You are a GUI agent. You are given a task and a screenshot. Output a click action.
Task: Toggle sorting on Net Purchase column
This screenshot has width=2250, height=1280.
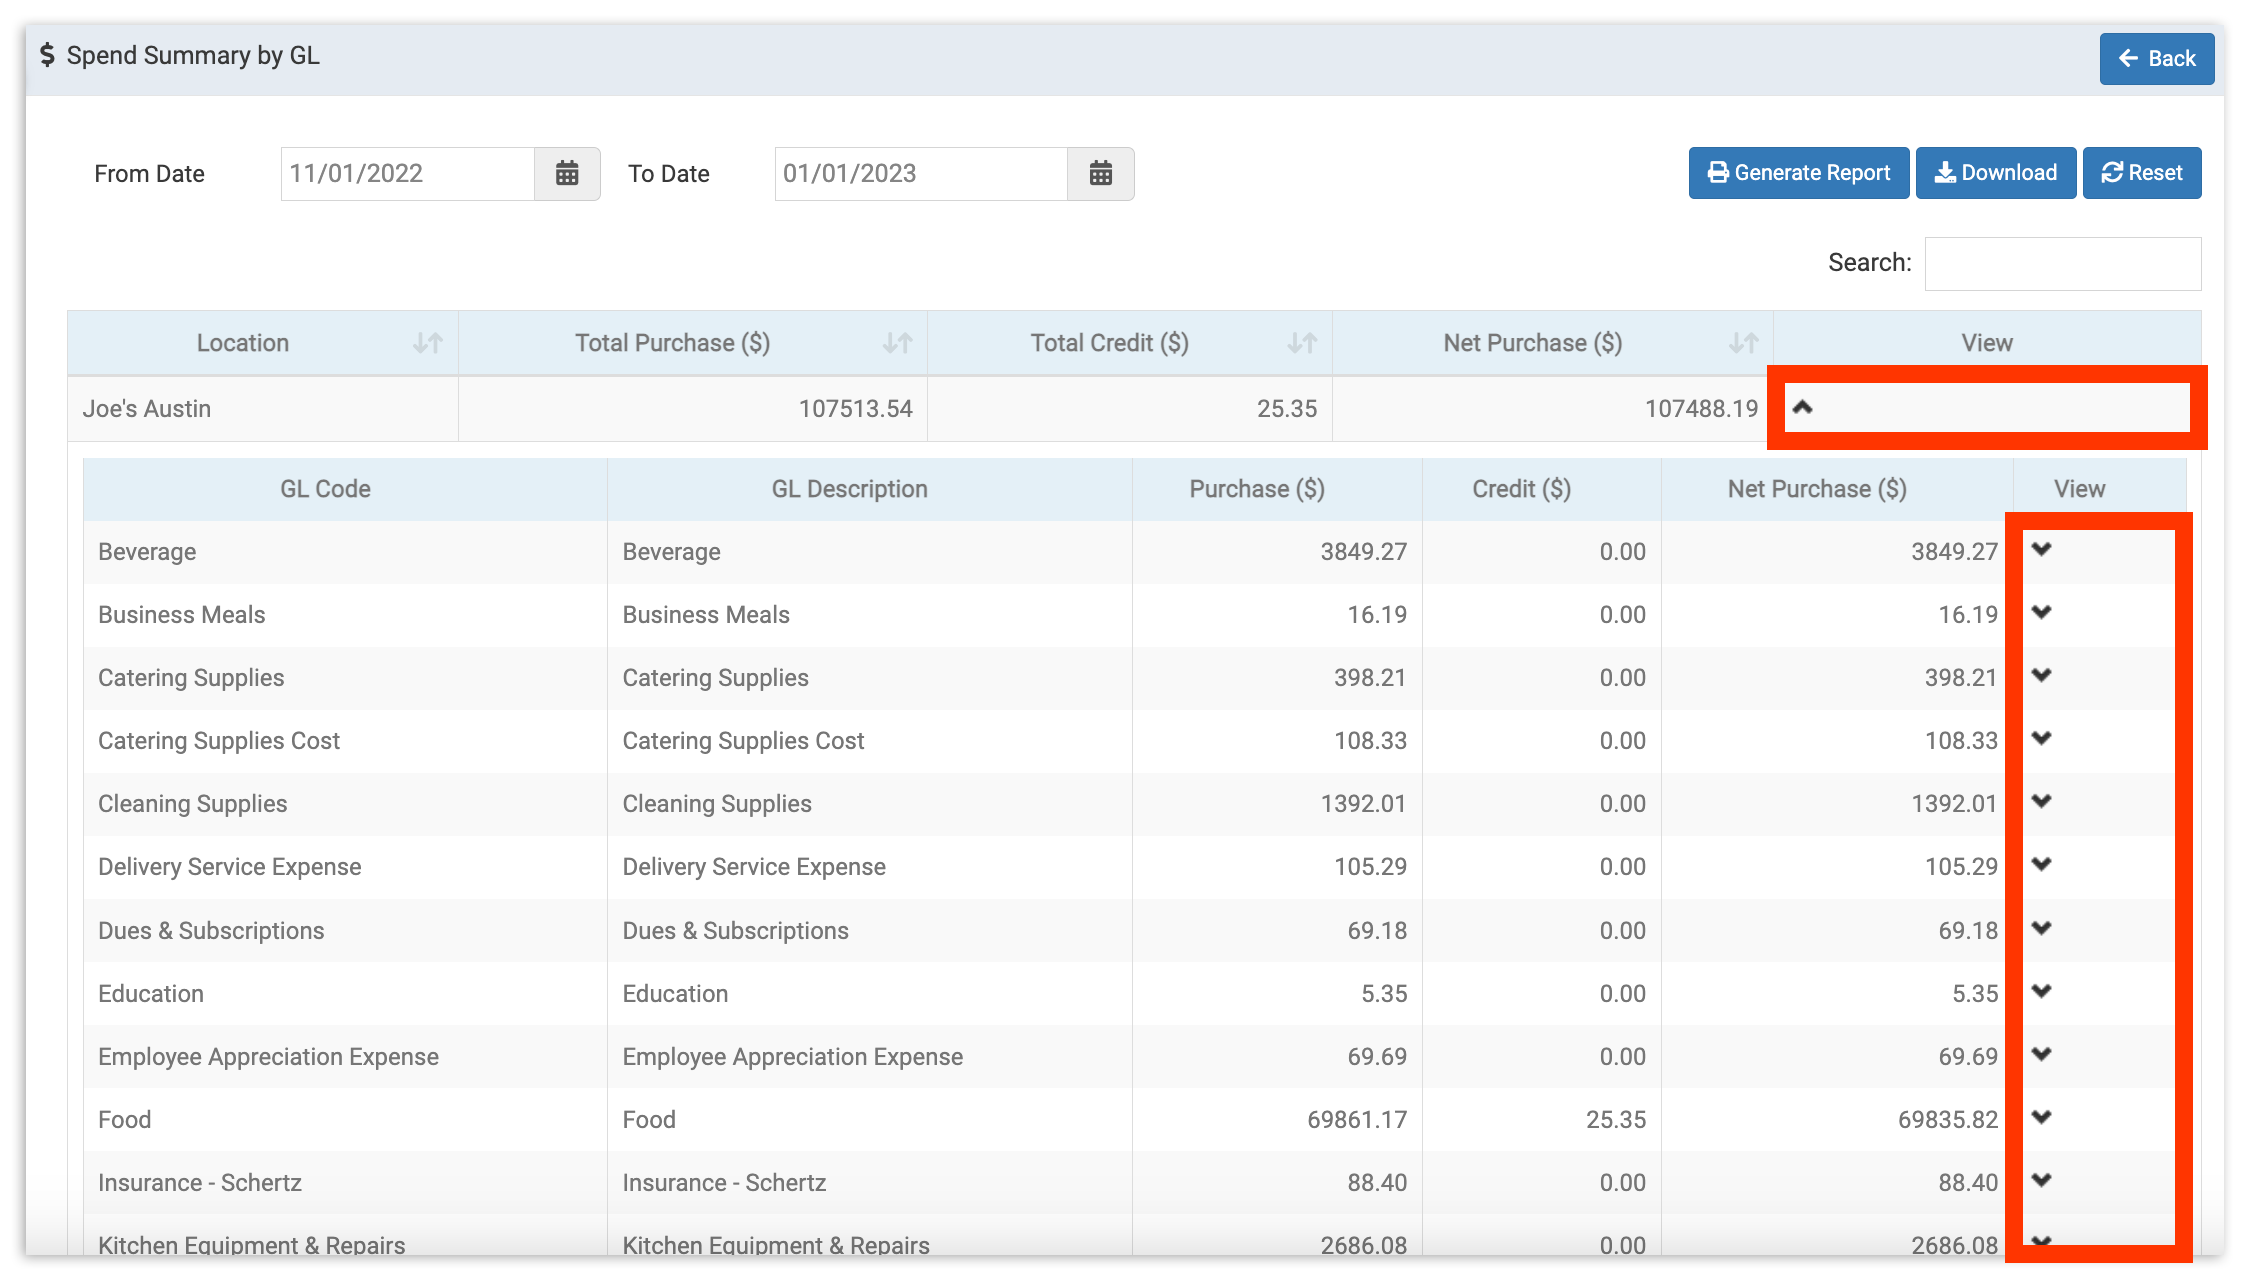tap(1742, 343)
